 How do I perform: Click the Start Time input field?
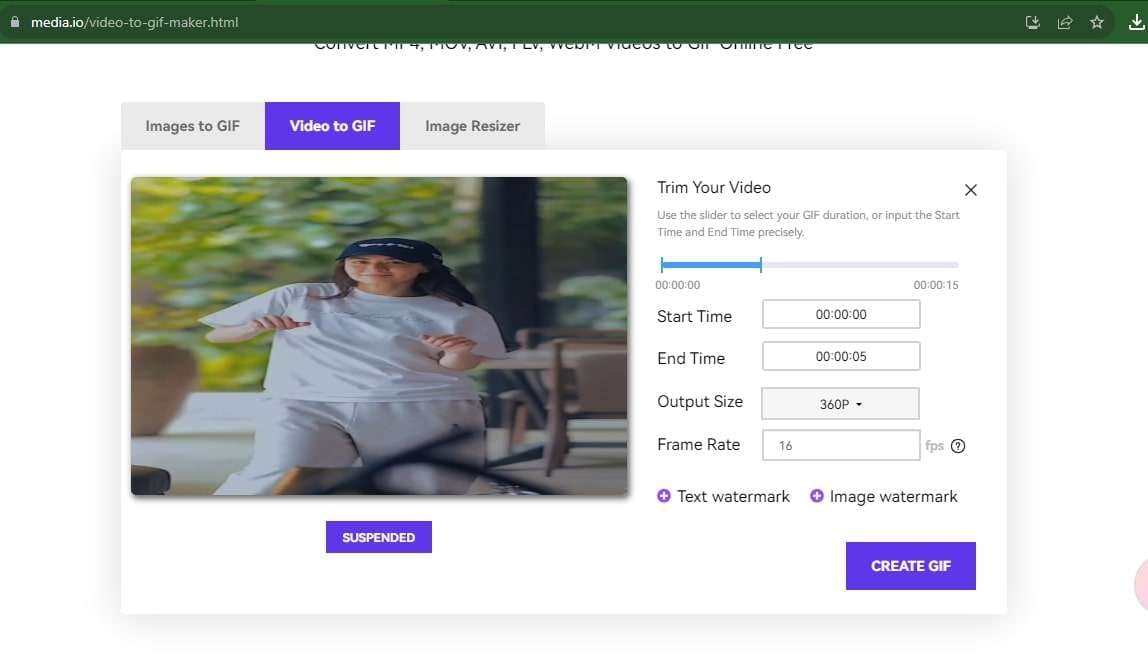840,313
